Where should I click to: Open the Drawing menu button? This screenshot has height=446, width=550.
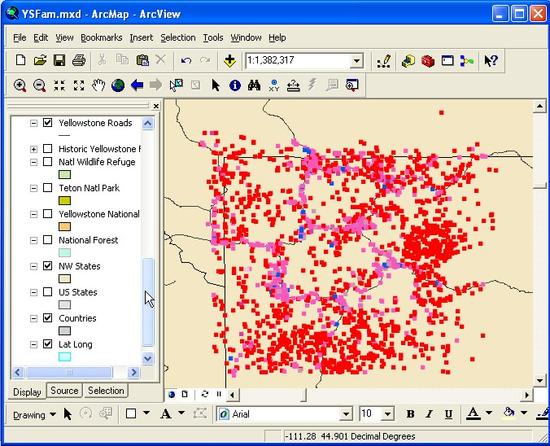[34, 415]
